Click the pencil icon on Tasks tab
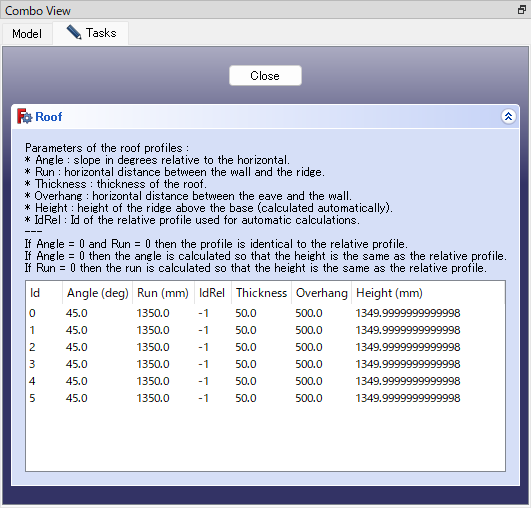531x508 pixels. point(73,33)
